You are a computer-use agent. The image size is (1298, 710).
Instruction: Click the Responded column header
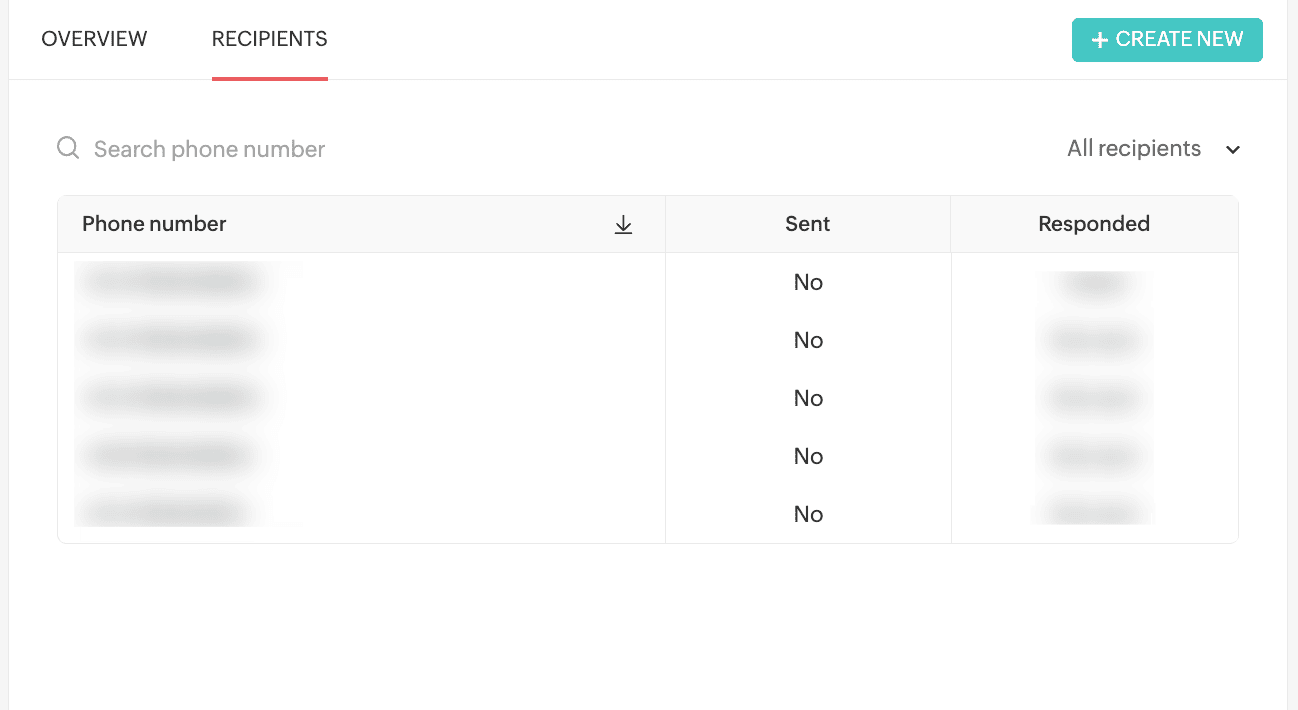pos(1094,224)
